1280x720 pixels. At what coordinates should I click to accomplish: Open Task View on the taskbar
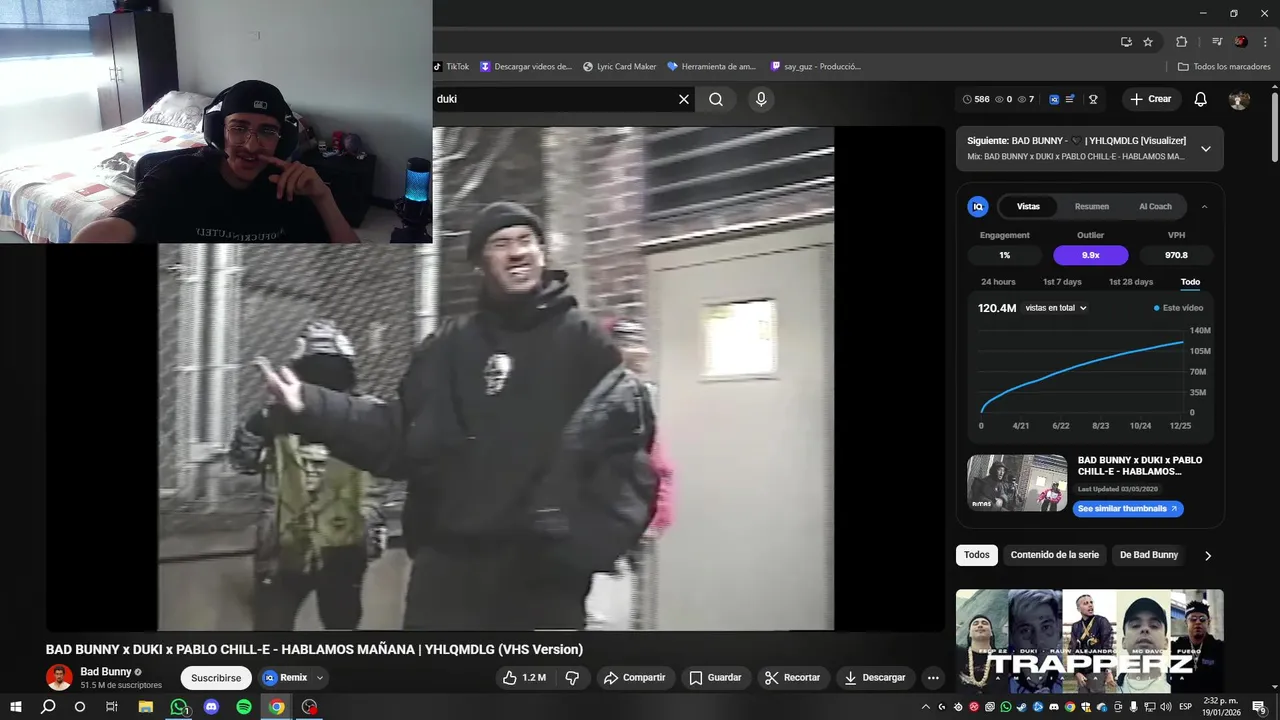pos(112,707)
